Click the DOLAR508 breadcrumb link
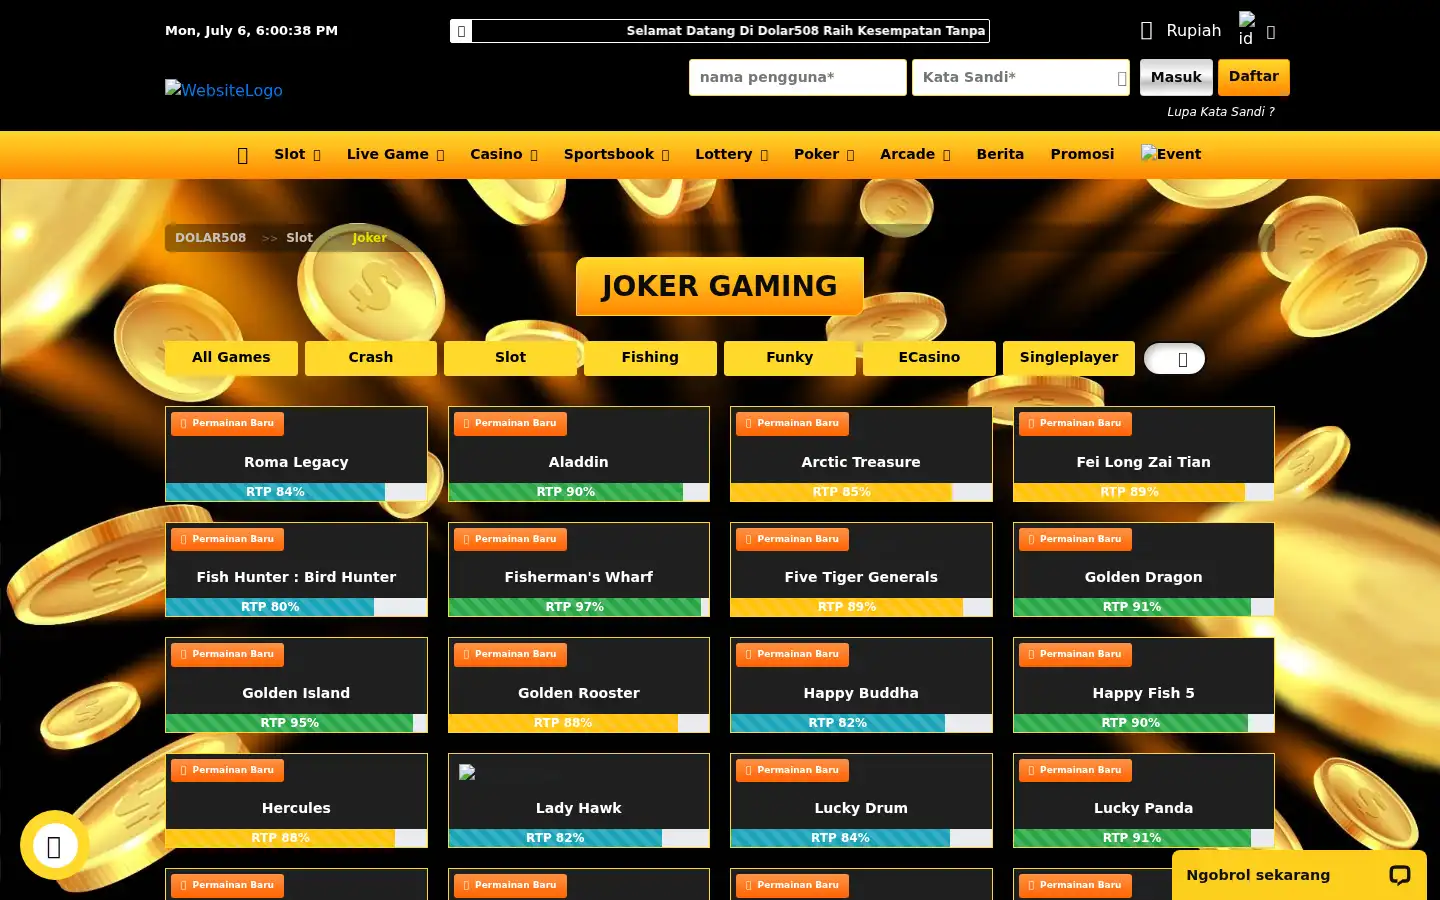The width and height of the screenshot is (1440, 900). coord(210,238)
